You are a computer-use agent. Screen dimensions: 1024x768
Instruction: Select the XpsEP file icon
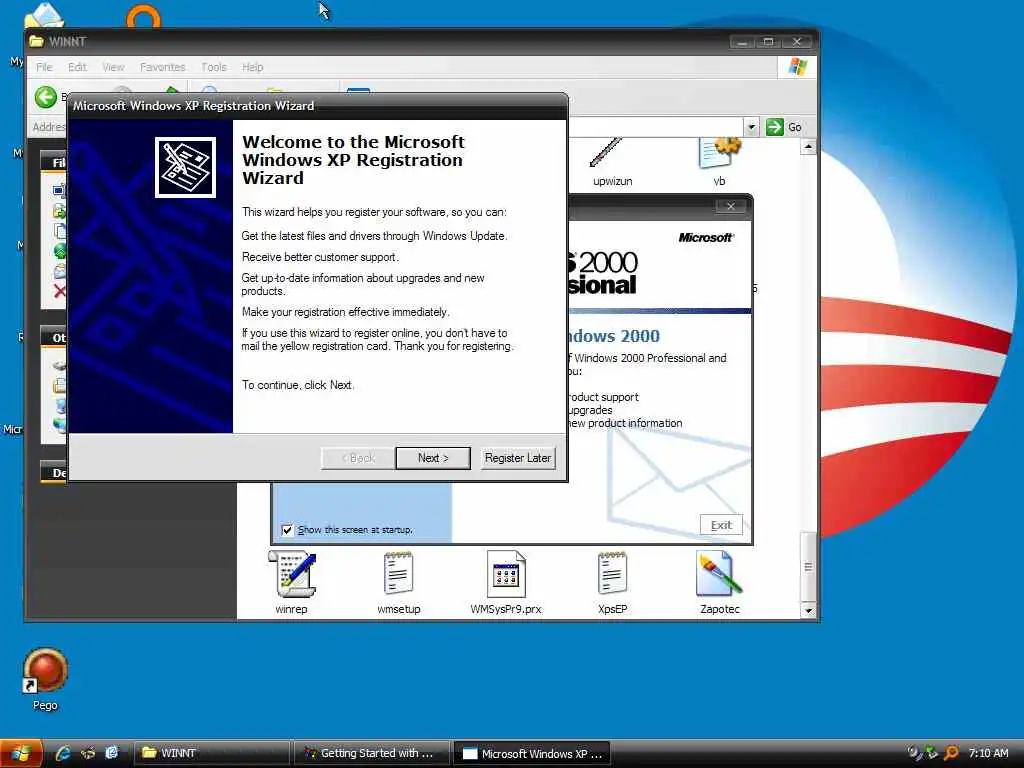pyautogui.click(x=613, y=573)
